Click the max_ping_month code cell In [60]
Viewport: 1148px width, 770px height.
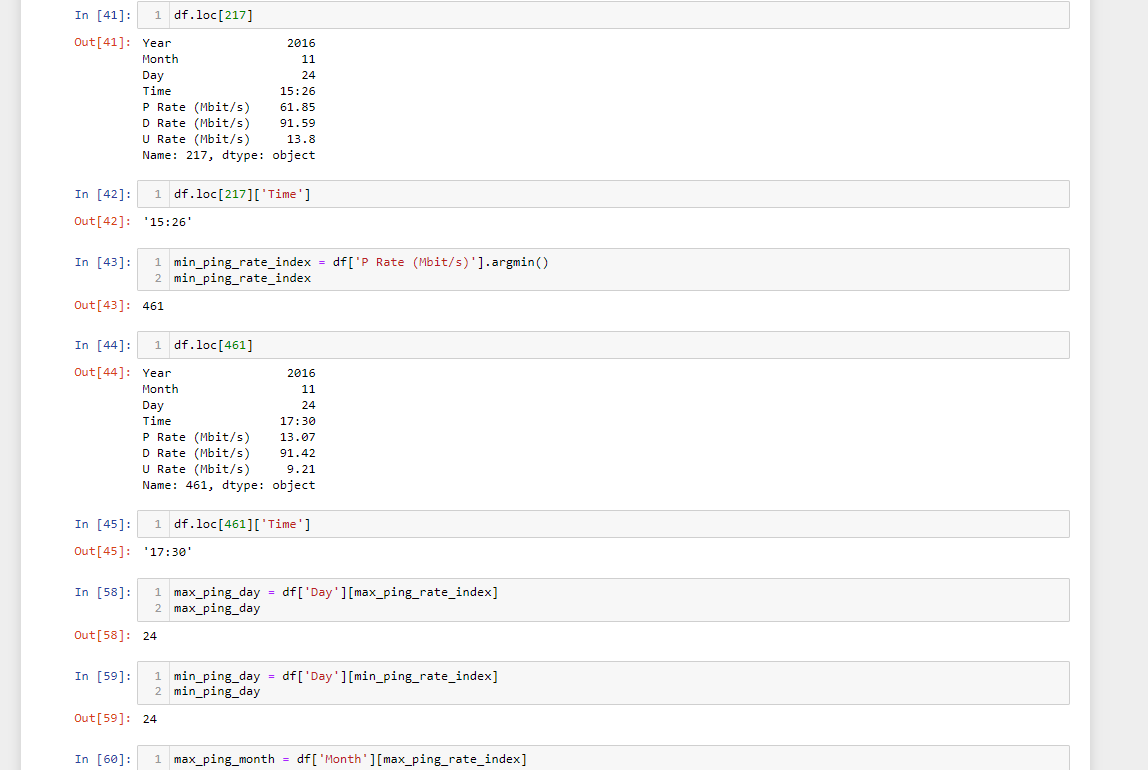(603, 758)
